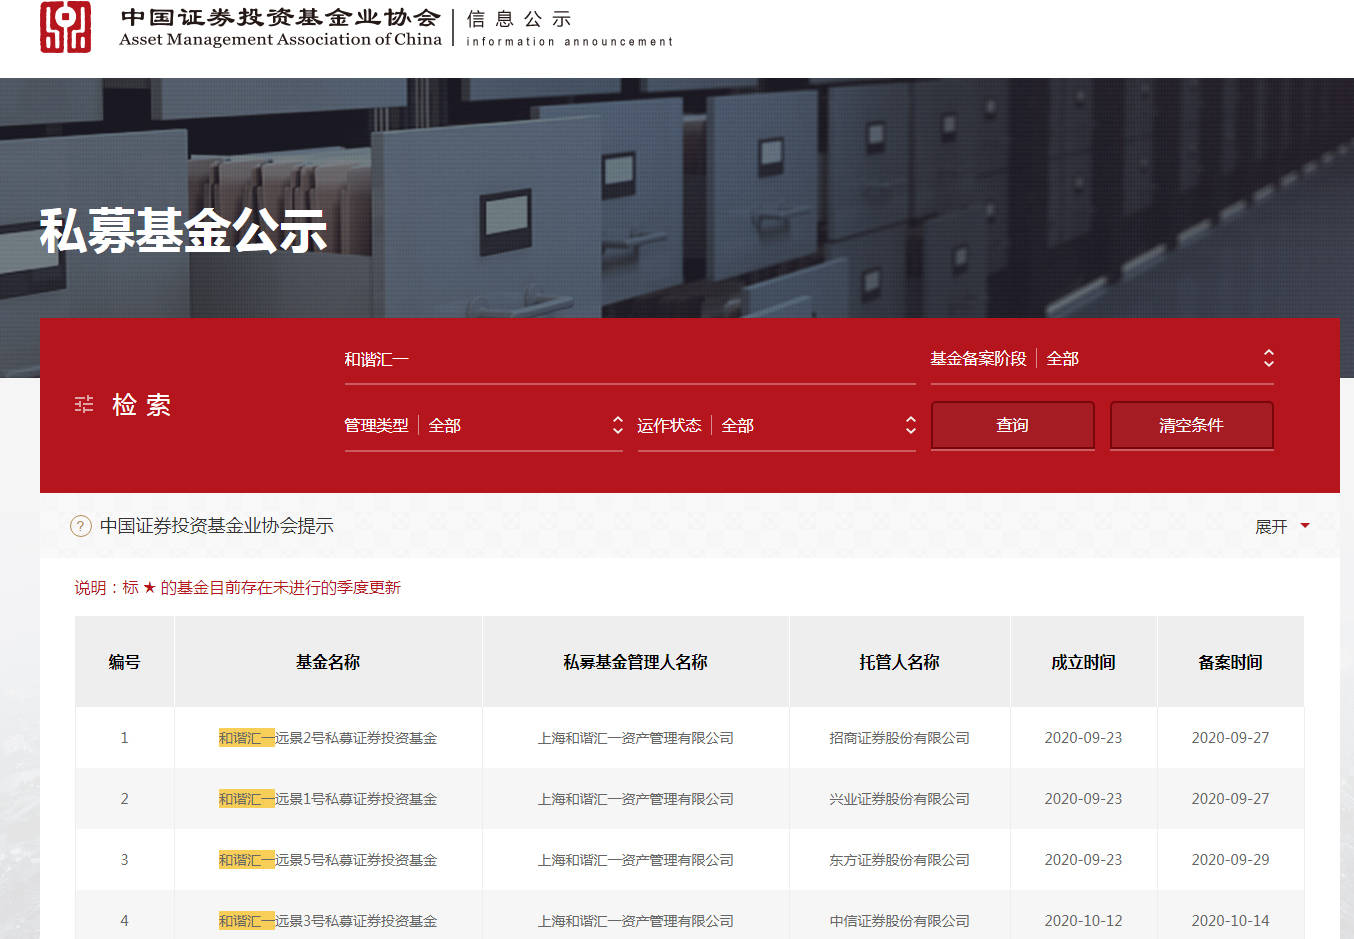
Task: Click custodian 东方证券股份有限公司
Action: click(900, 860)
